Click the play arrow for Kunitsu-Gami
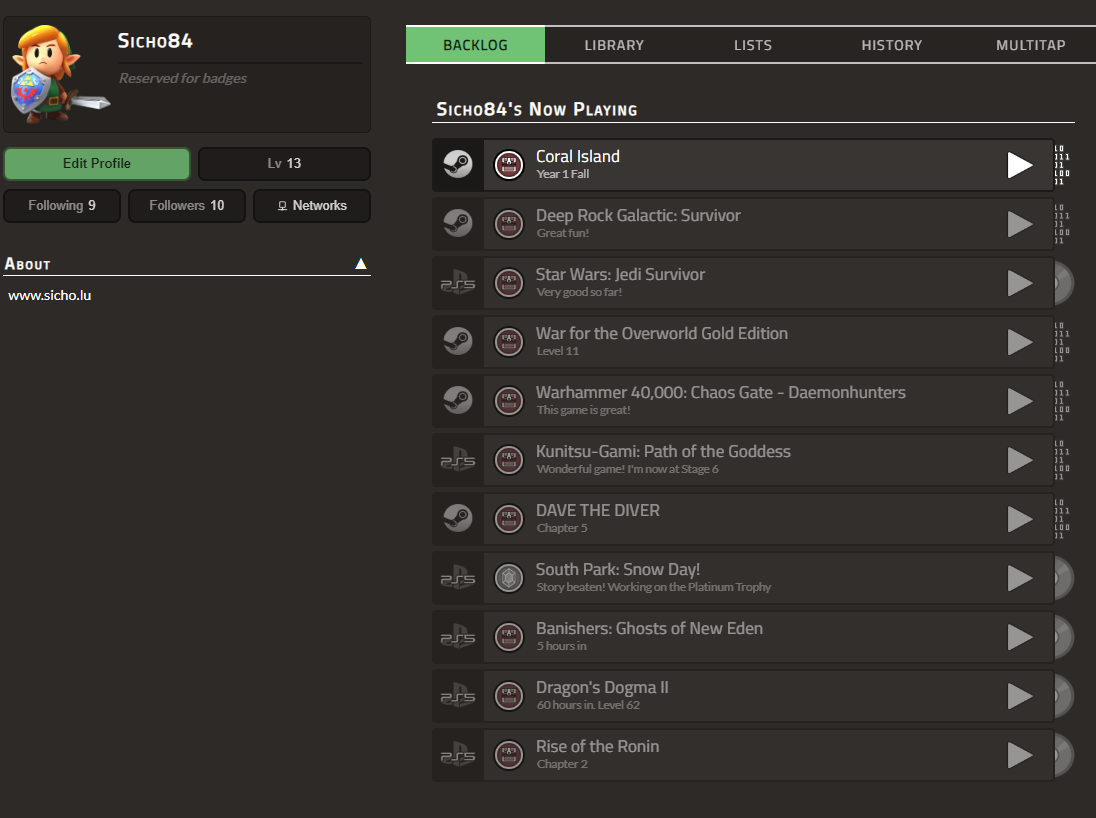This screenshot has width=1096, height=818. (x=1020, y=460)
